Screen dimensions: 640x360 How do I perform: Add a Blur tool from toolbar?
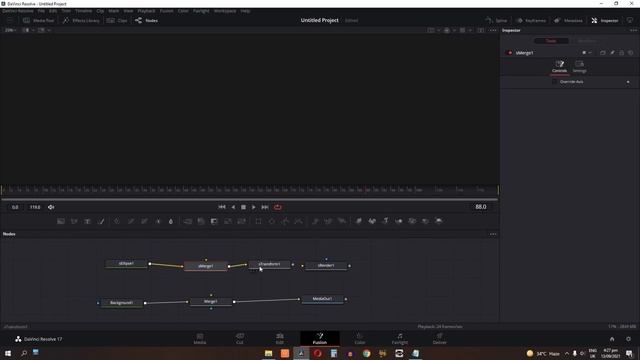(x=171, y=221)
